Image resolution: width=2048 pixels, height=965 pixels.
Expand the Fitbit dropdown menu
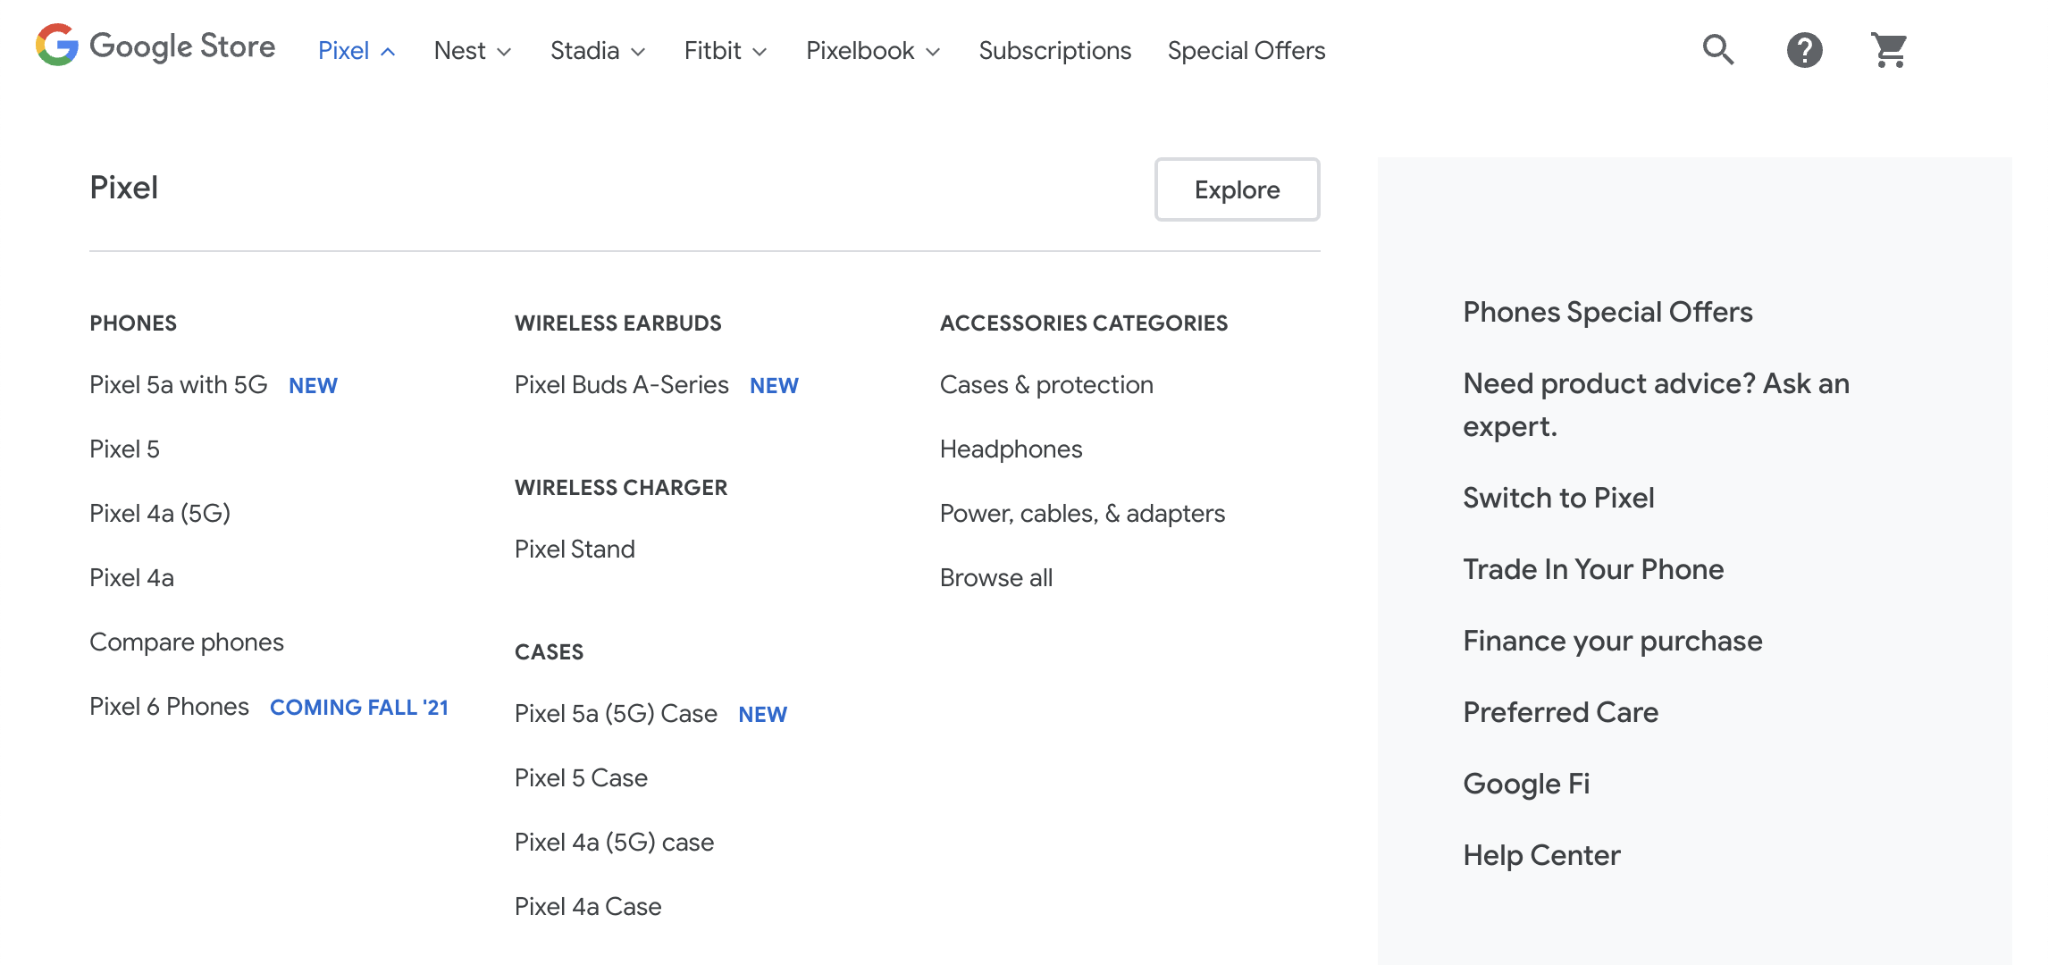pos(724,50)
